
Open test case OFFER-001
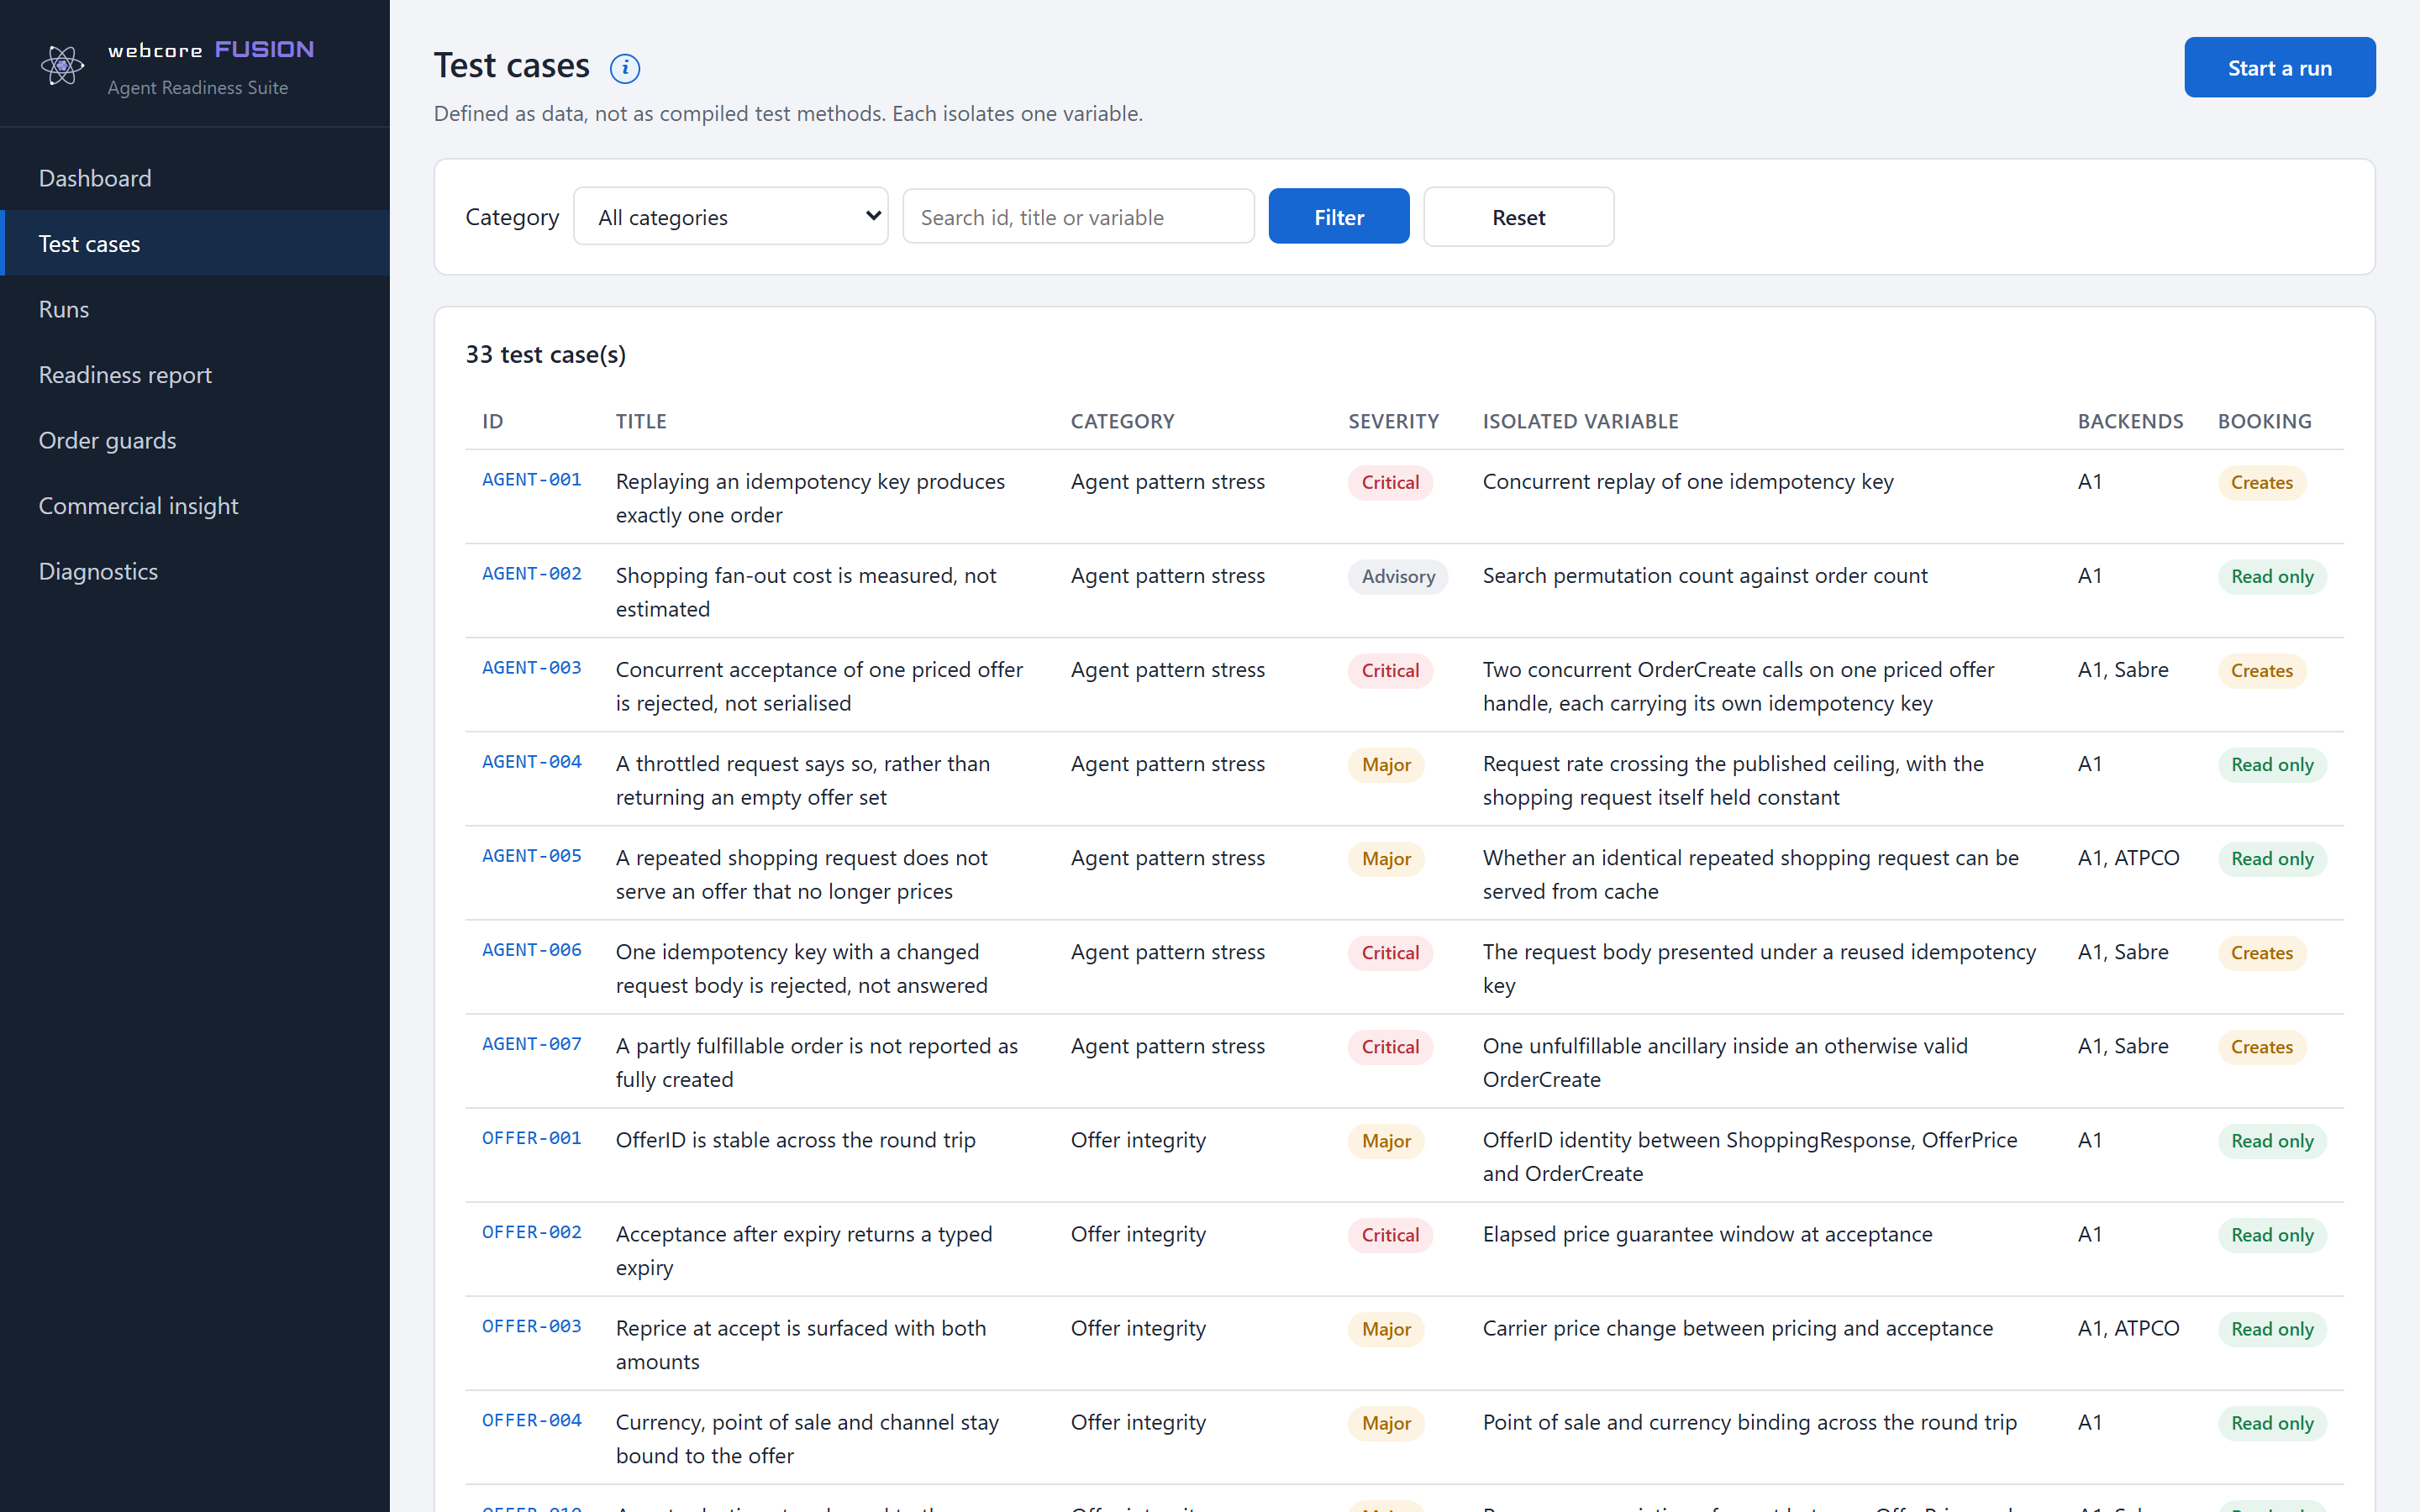[x=531, y=1138]
